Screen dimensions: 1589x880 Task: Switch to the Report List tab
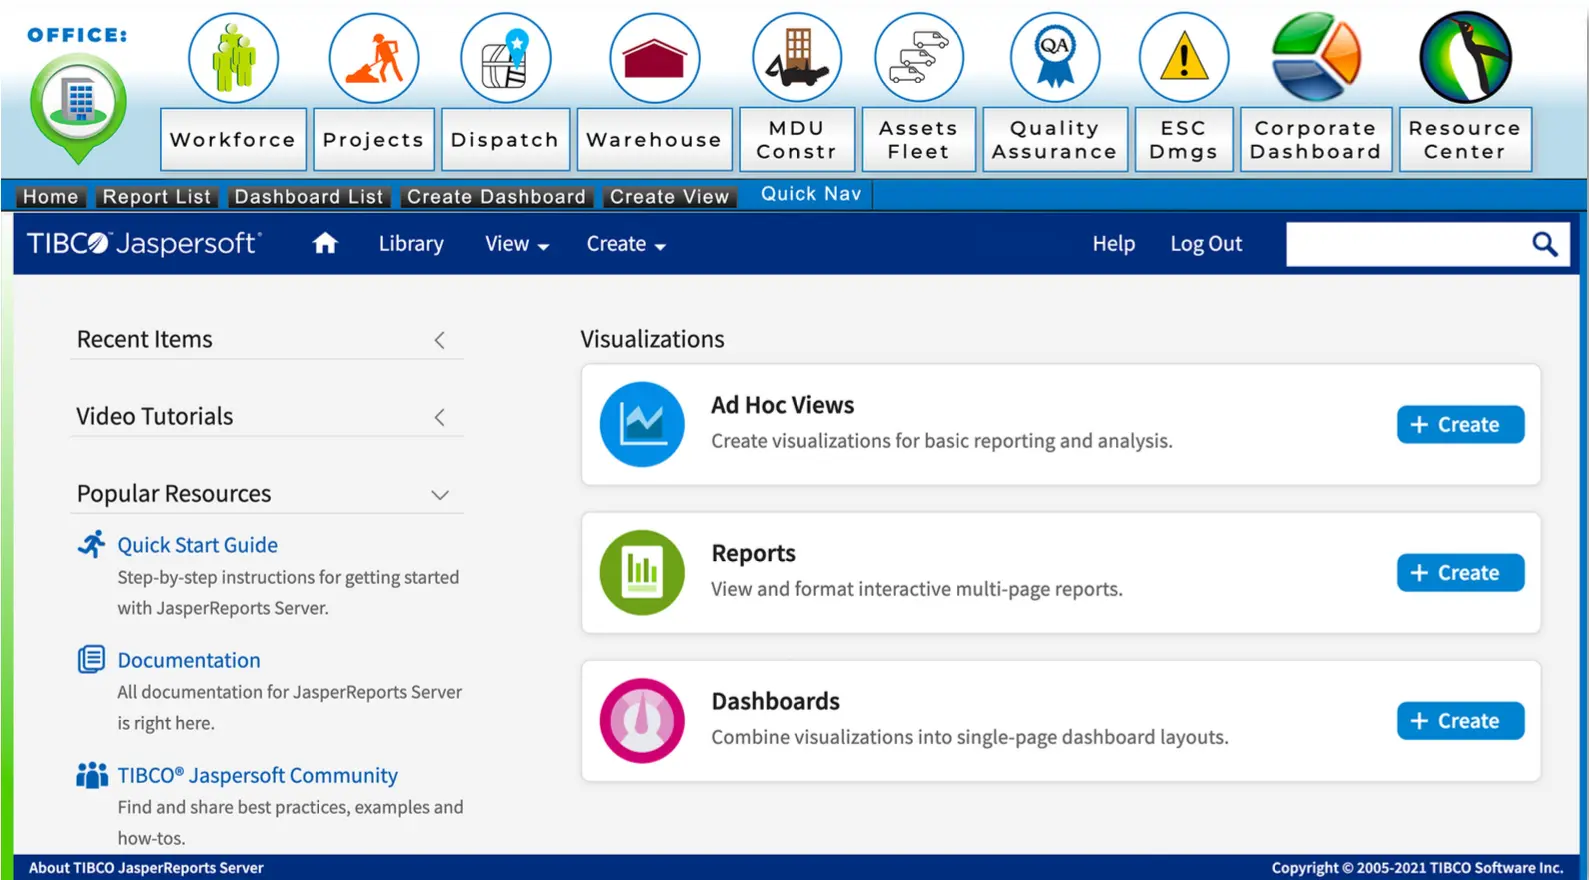[157, 197]
